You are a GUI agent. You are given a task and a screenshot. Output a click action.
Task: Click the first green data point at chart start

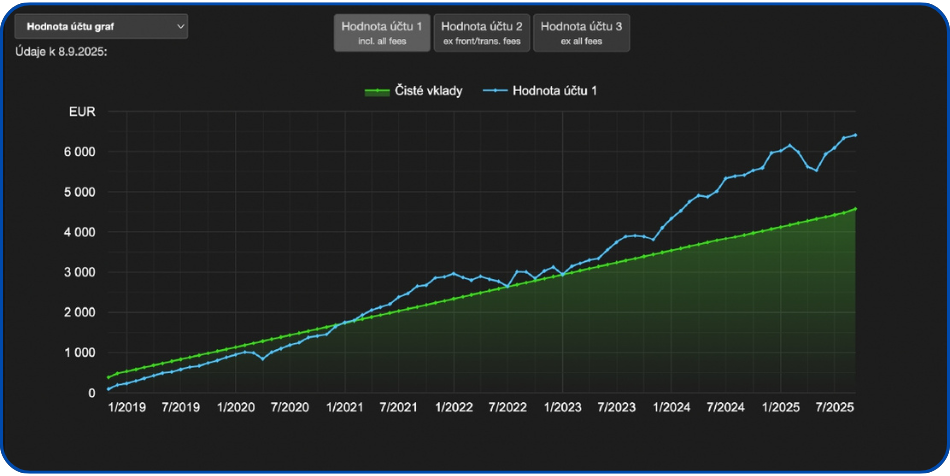click(x=108, y=377)
